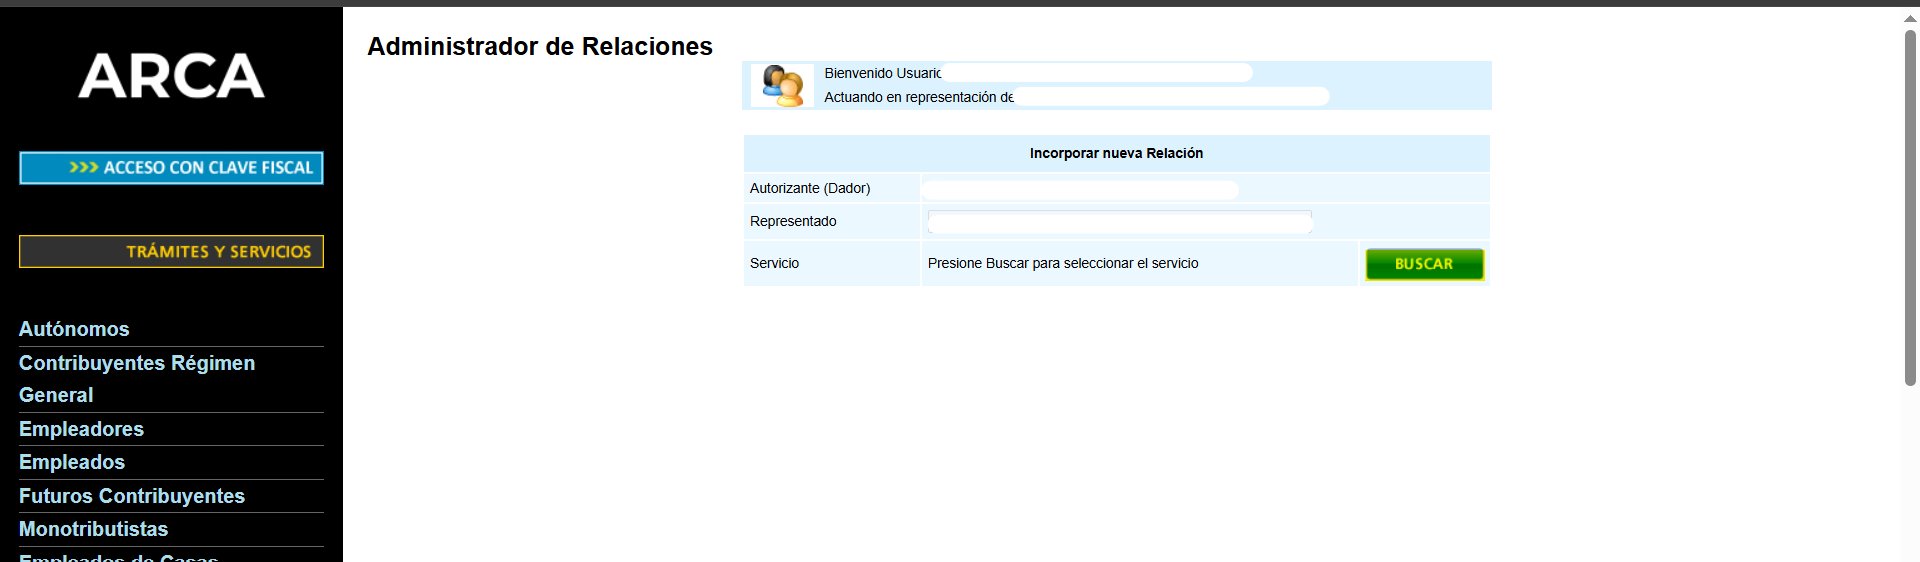1920x562 pixels.
Task: Click the Representado label
Action: [793, 221]
